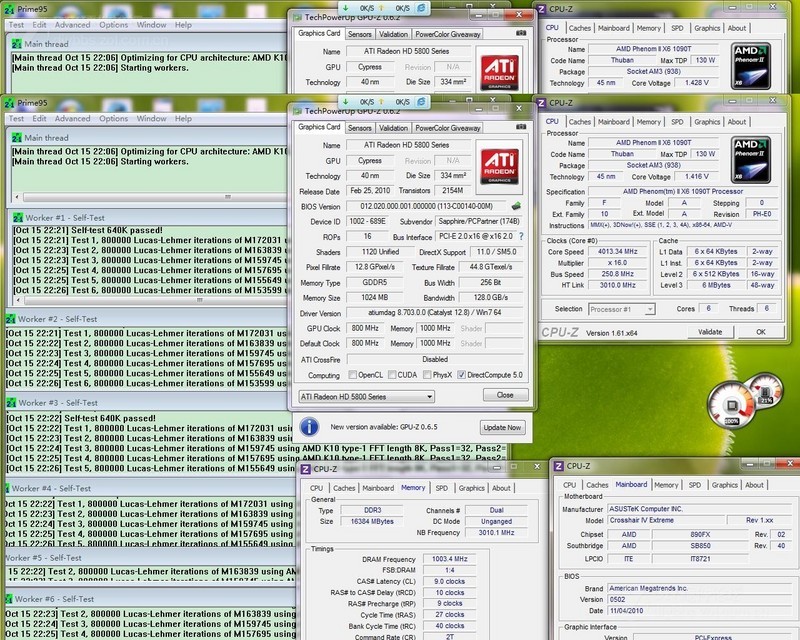
Task: Click the camera screenshot icon in GPU-Z showing BIOS Version
Action: click(x=521, y=127)
